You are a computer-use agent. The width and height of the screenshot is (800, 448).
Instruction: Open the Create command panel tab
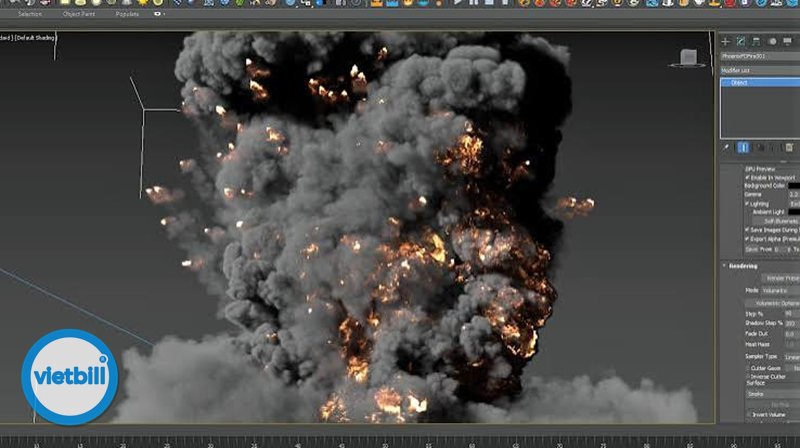[x=725, y=41]
